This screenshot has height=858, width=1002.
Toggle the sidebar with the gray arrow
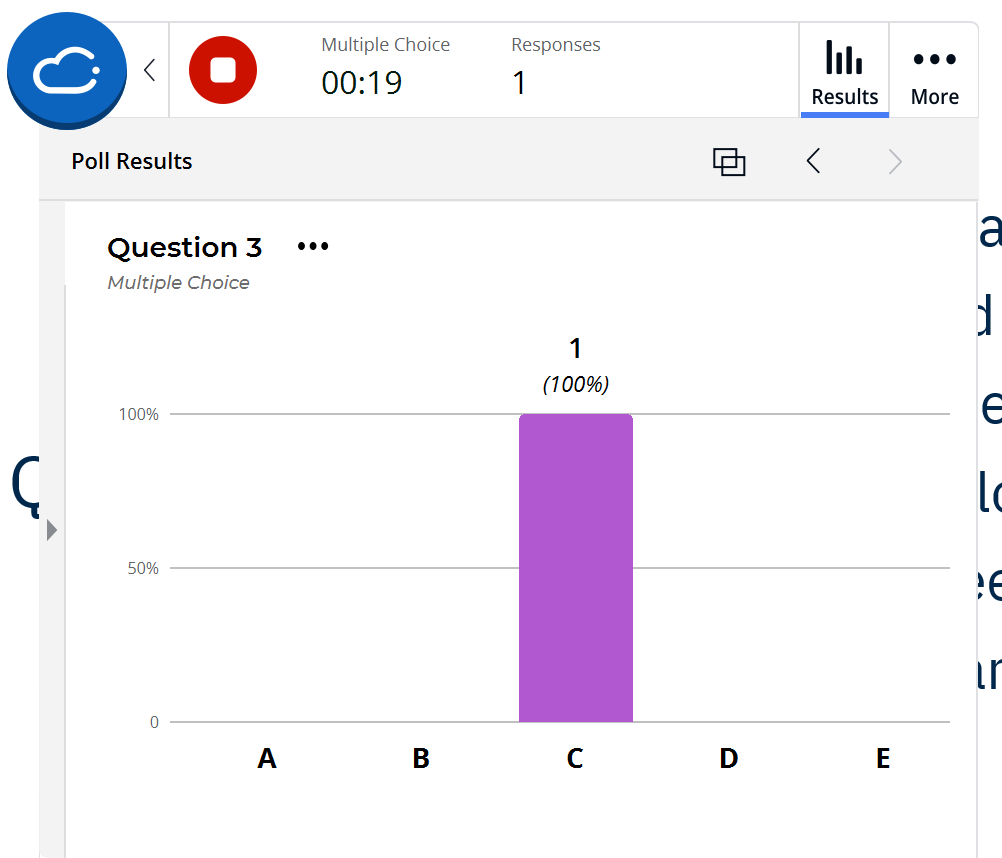pyautogui.click(x=51, y=531)
